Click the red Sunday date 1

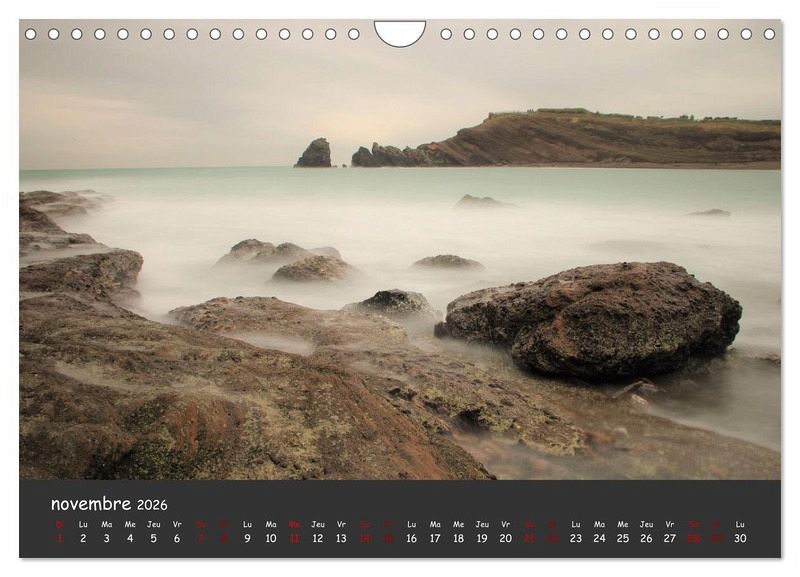(59, 538)
